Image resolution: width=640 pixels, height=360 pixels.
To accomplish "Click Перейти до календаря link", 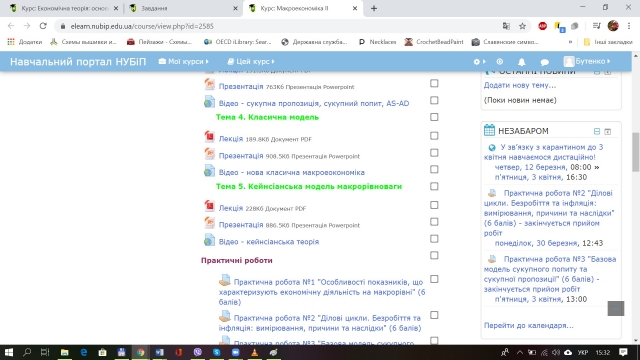I will click(x=529, y=325).
